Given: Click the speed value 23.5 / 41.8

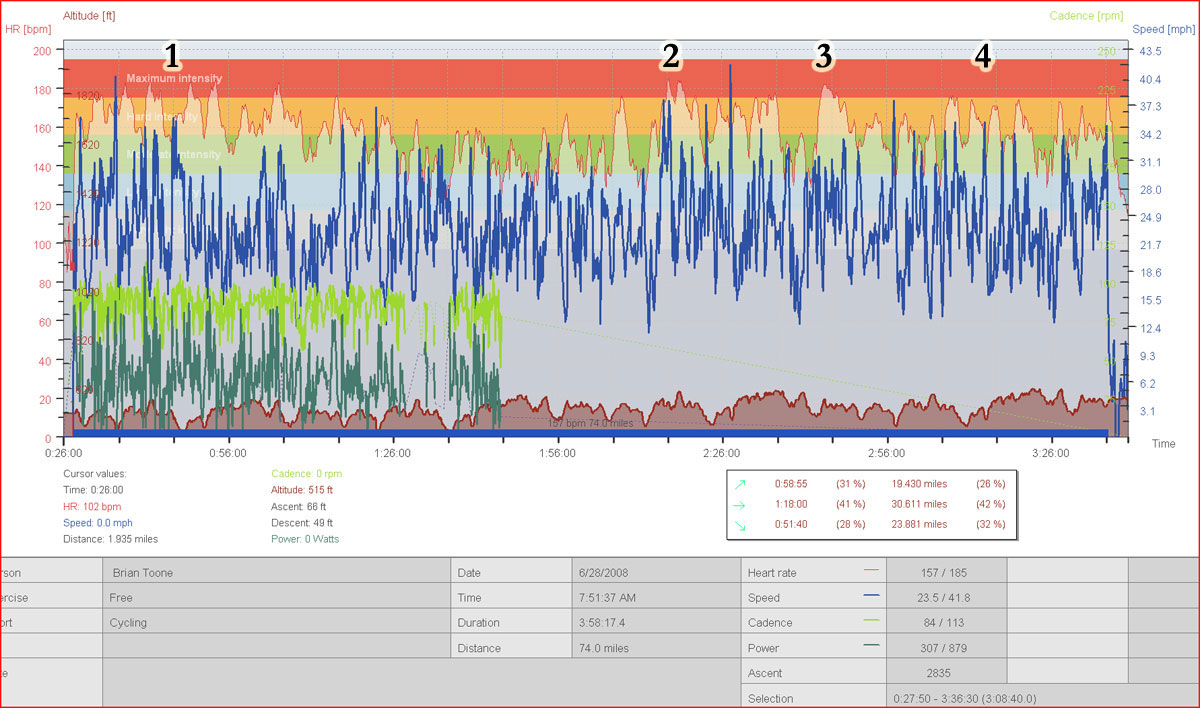Looking at the screenshot, I should click(x=945, y=598).
